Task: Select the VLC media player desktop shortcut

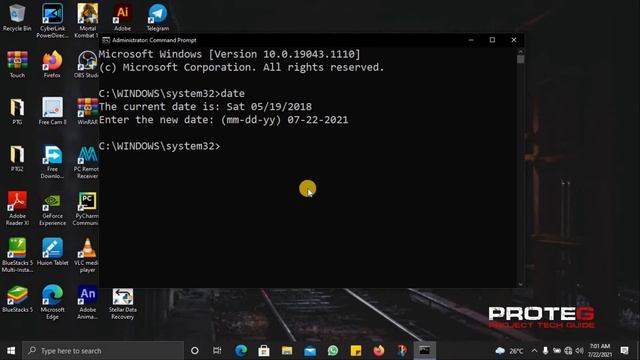Action: click(x=87, y=255)
